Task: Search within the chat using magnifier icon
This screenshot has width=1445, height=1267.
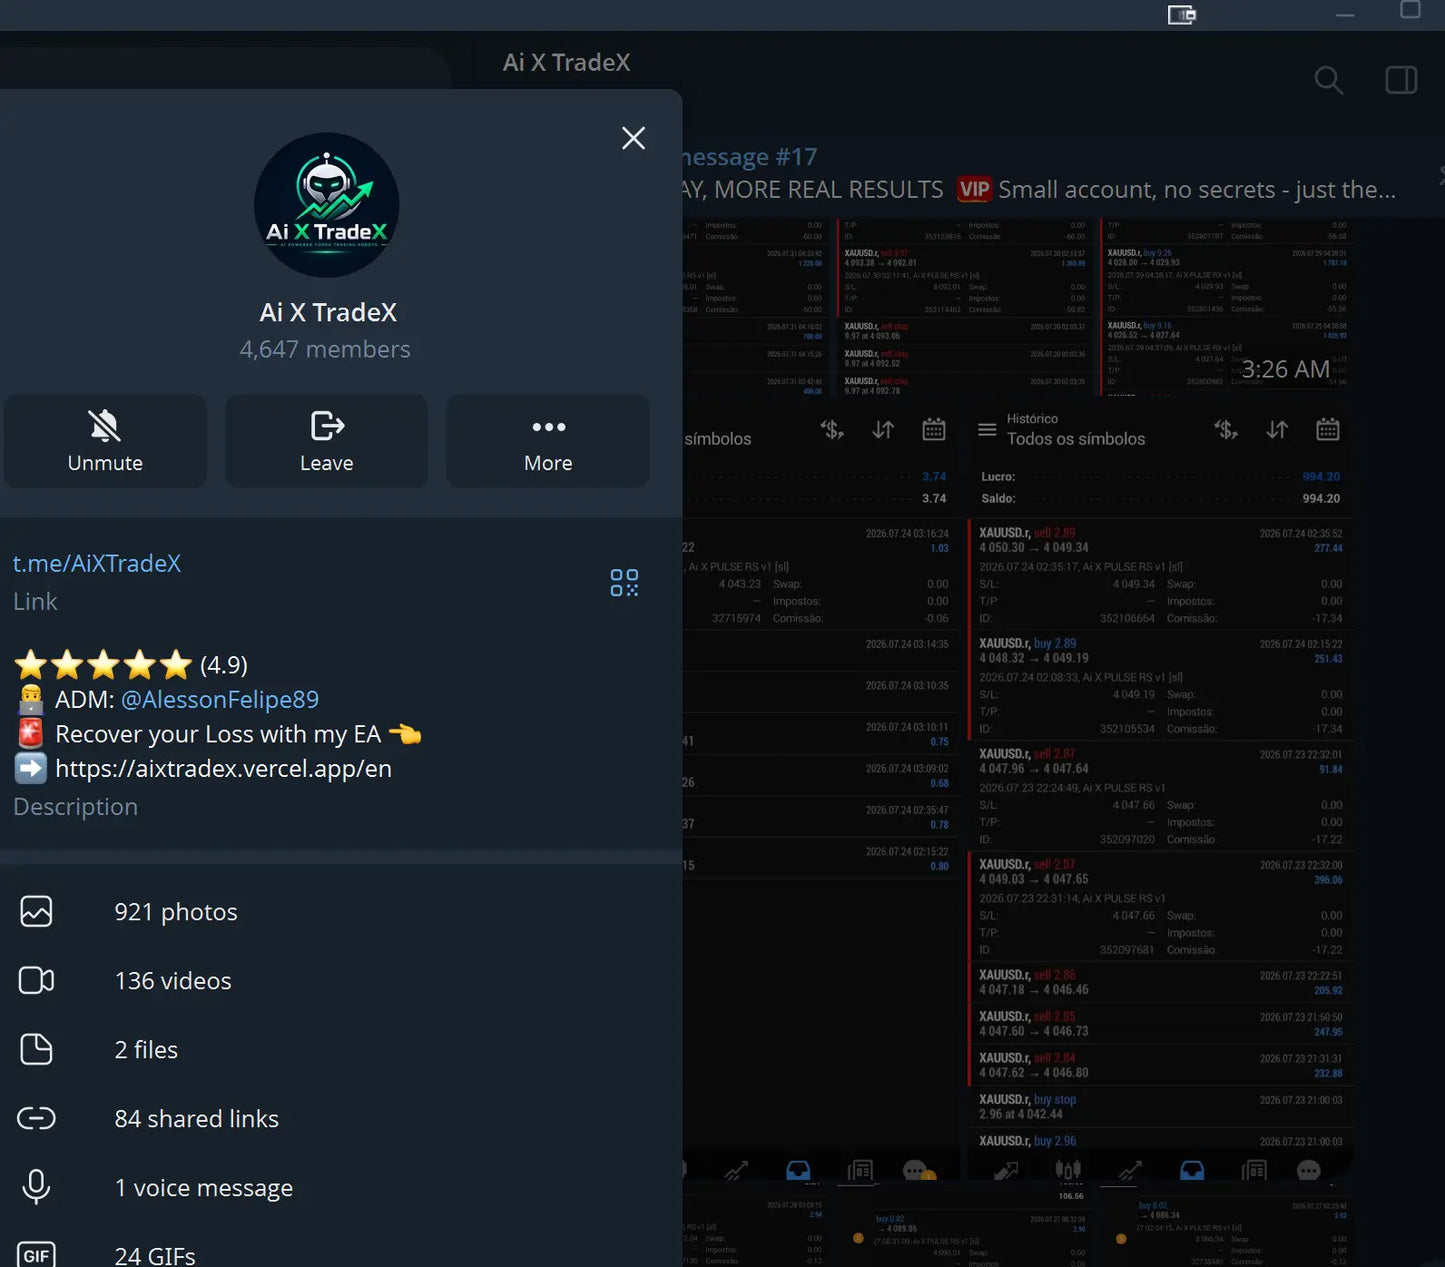Action: pyautogui.click(x=1329, y=80)
